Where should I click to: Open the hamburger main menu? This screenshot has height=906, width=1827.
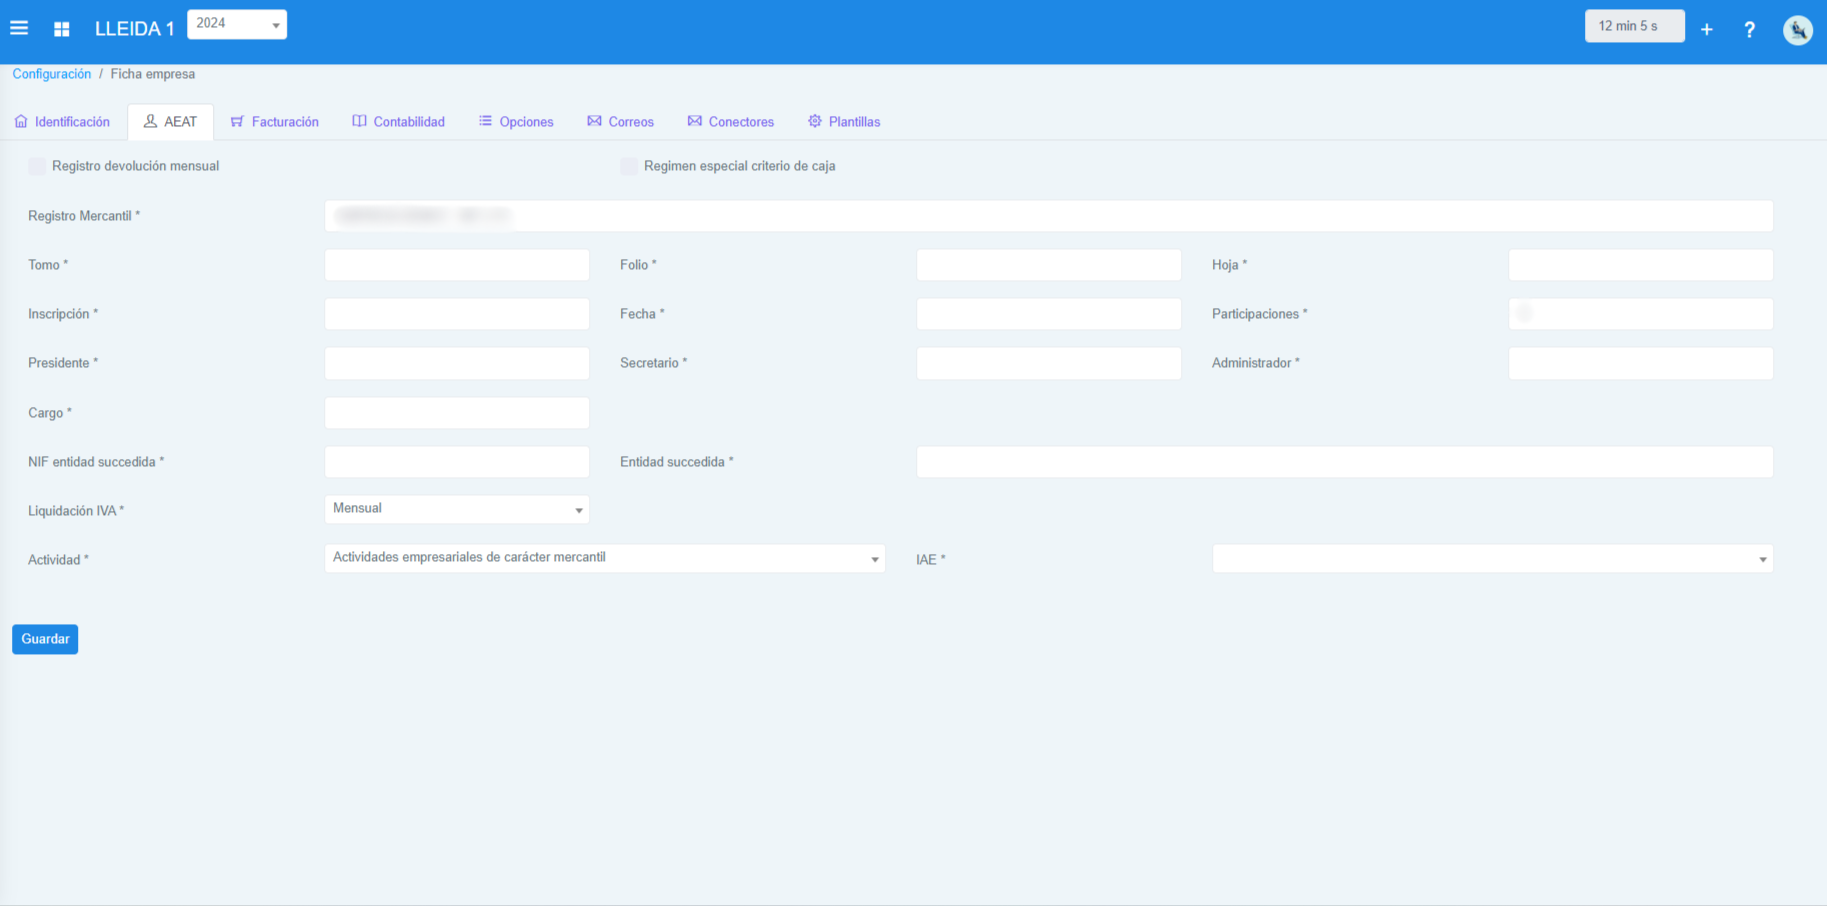19,28
